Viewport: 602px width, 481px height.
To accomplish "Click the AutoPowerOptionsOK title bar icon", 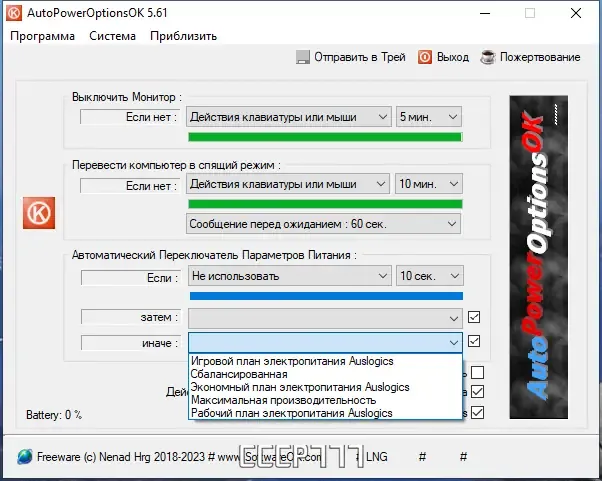I will 14,13.
